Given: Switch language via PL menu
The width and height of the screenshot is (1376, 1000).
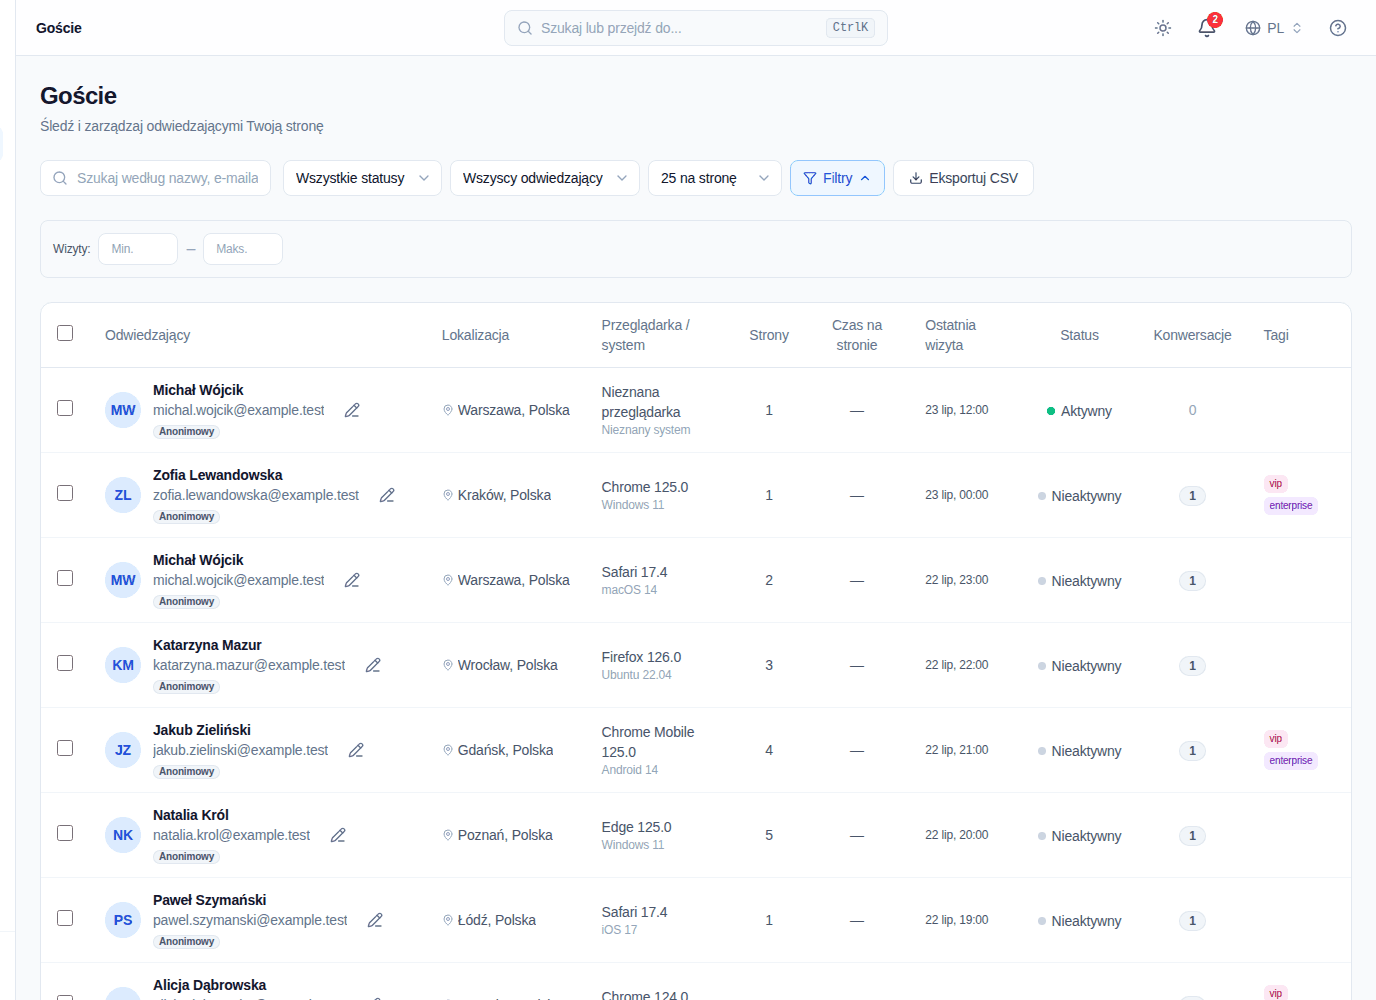Looking at the screenshot, I should pyautogui.click(x=1273, y=28).
